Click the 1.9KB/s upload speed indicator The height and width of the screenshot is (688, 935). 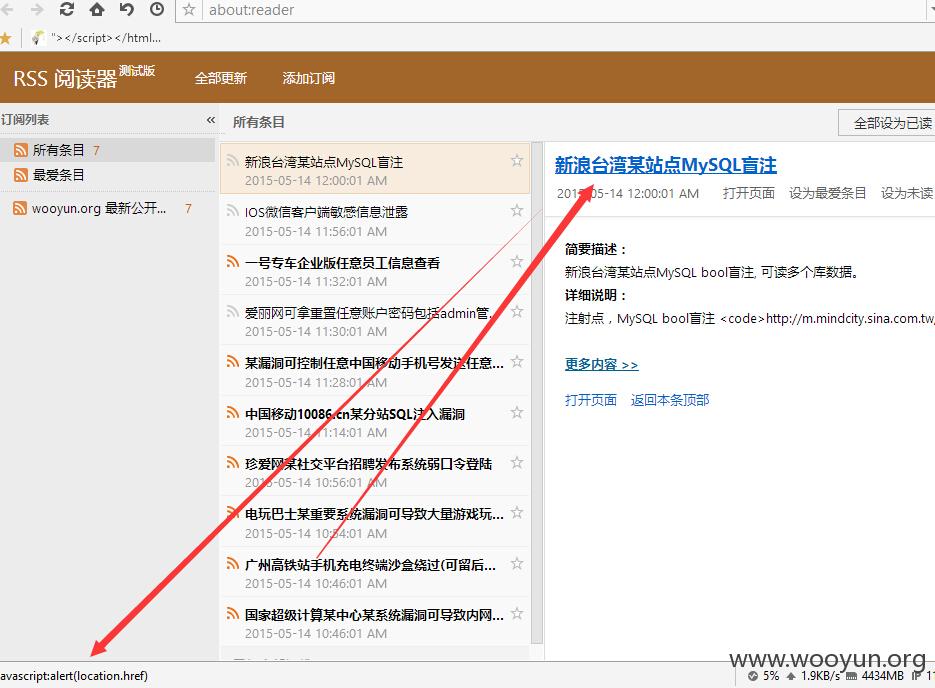[x=813, y=676]
